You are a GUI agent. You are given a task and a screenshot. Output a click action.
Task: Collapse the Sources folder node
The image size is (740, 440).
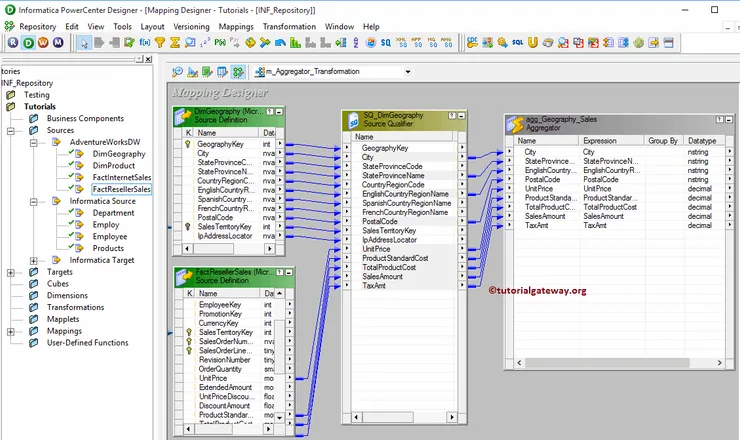click(x=11, y=131)
